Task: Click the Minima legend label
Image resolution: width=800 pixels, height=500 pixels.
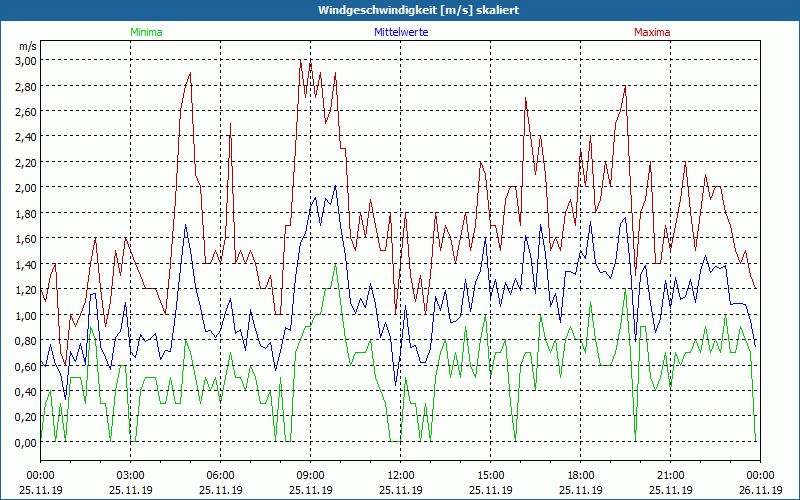Action: pyautogui.click(x=145, y=32)
